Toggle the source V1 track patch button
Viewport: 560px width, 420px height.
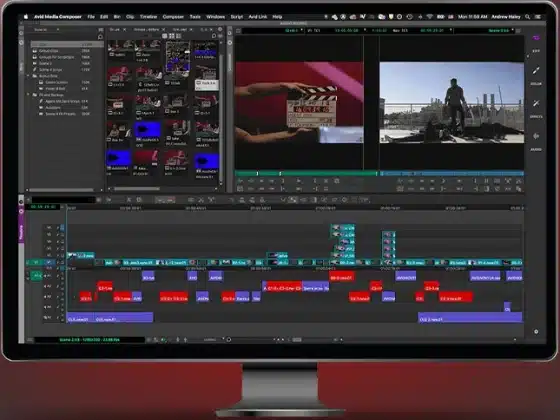tap(36, 262)
